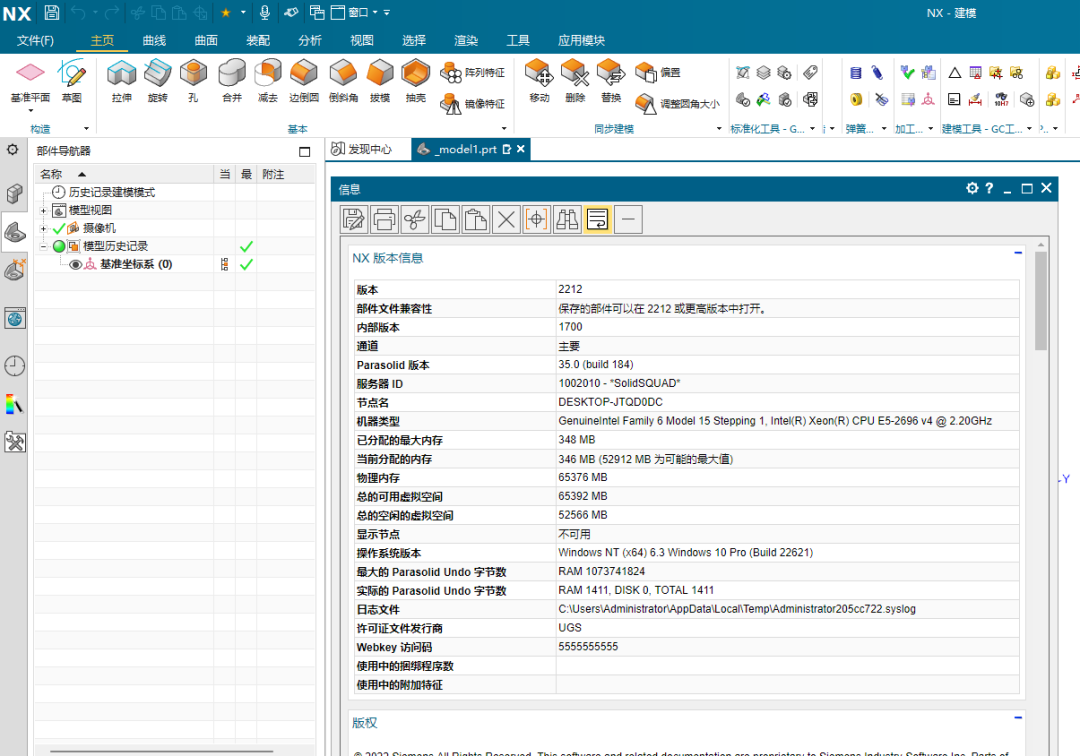
Task: Select the 历史记录建模模式 tree item
Action: click(112, 192)
